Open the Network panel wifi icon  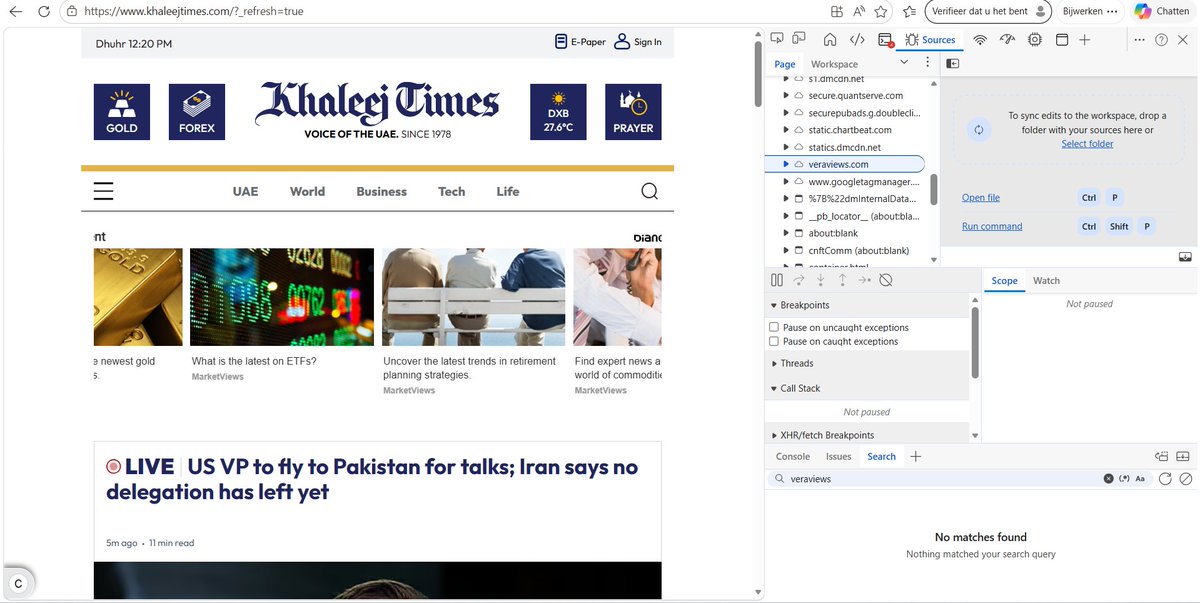pos(980,40)
